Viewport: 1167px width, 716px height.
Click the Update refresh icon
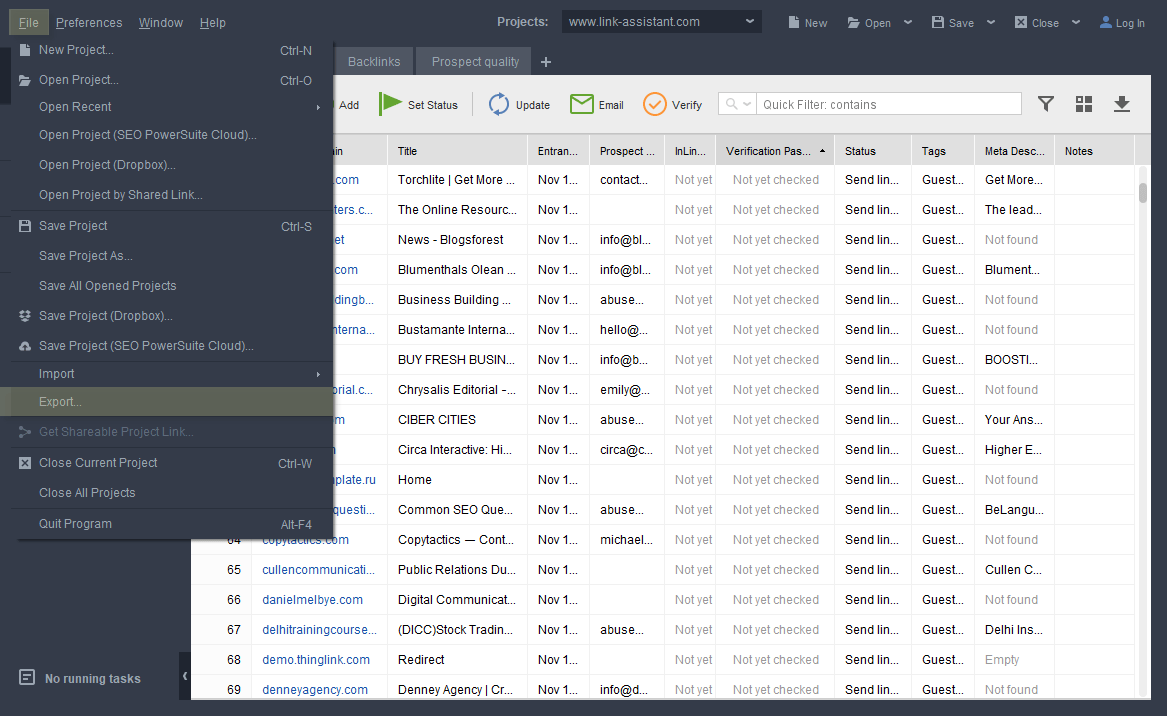(x=499, y=104)
